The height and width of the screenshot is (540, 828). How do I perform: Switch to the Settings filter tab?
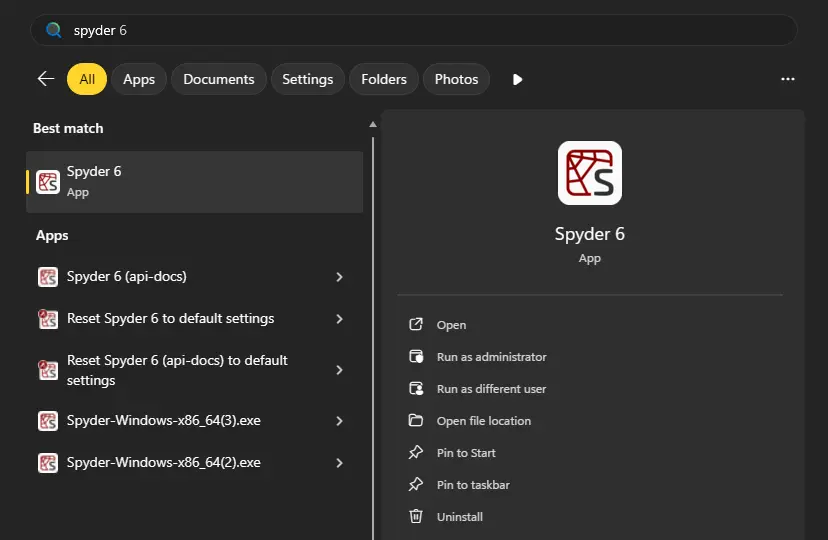(307, 79)
